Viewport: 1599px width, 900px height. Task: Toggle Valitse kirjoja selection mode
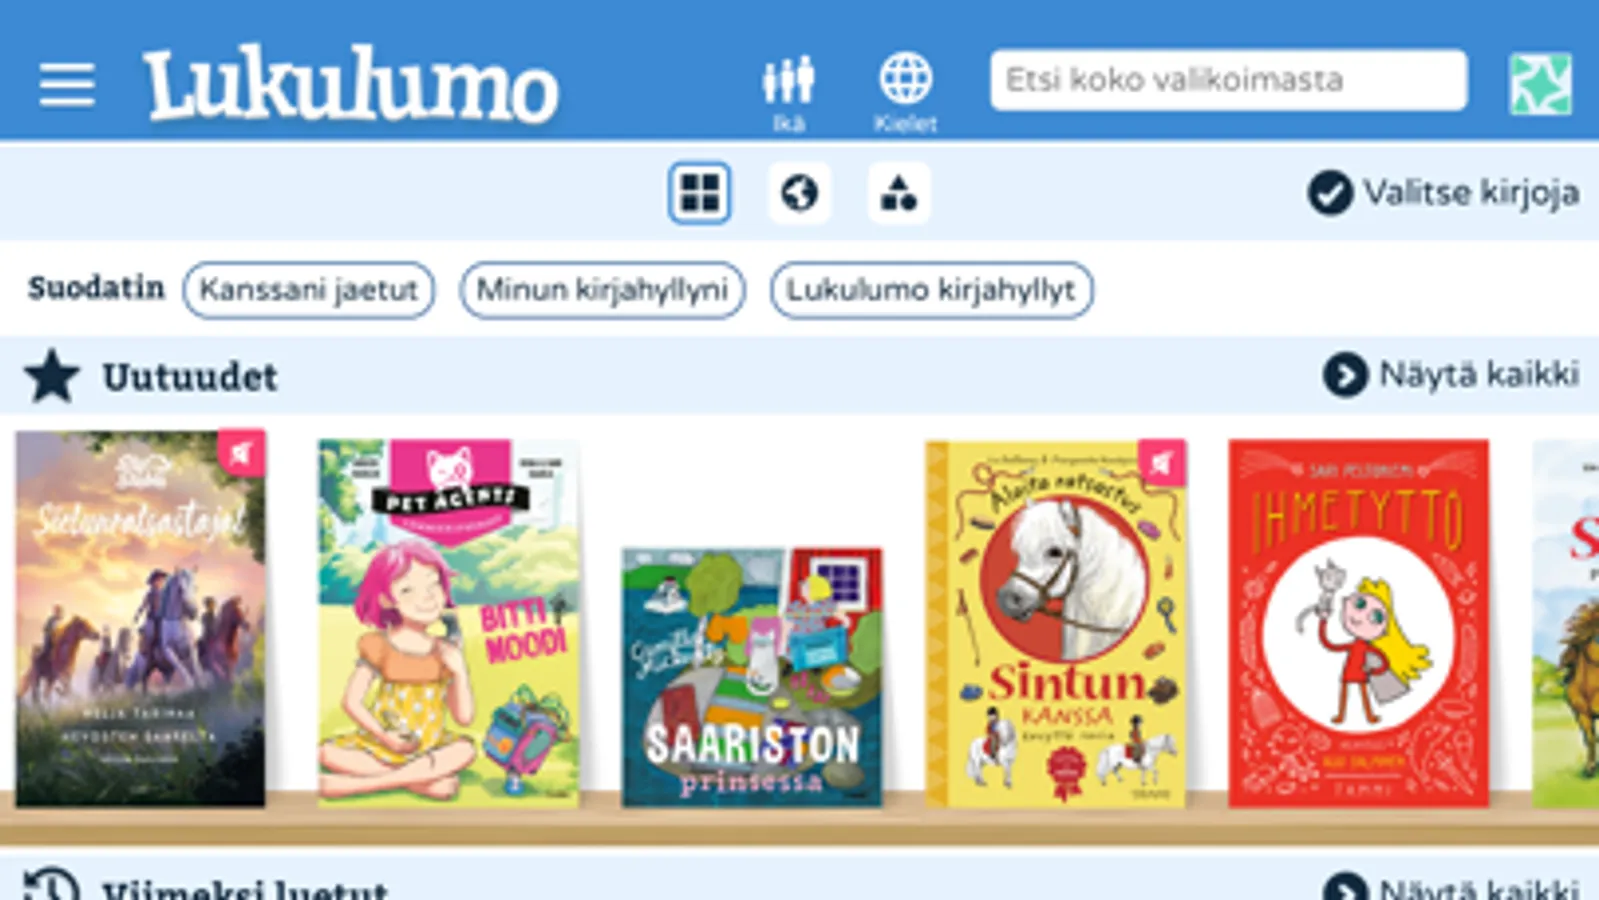tap(1443, 192)
